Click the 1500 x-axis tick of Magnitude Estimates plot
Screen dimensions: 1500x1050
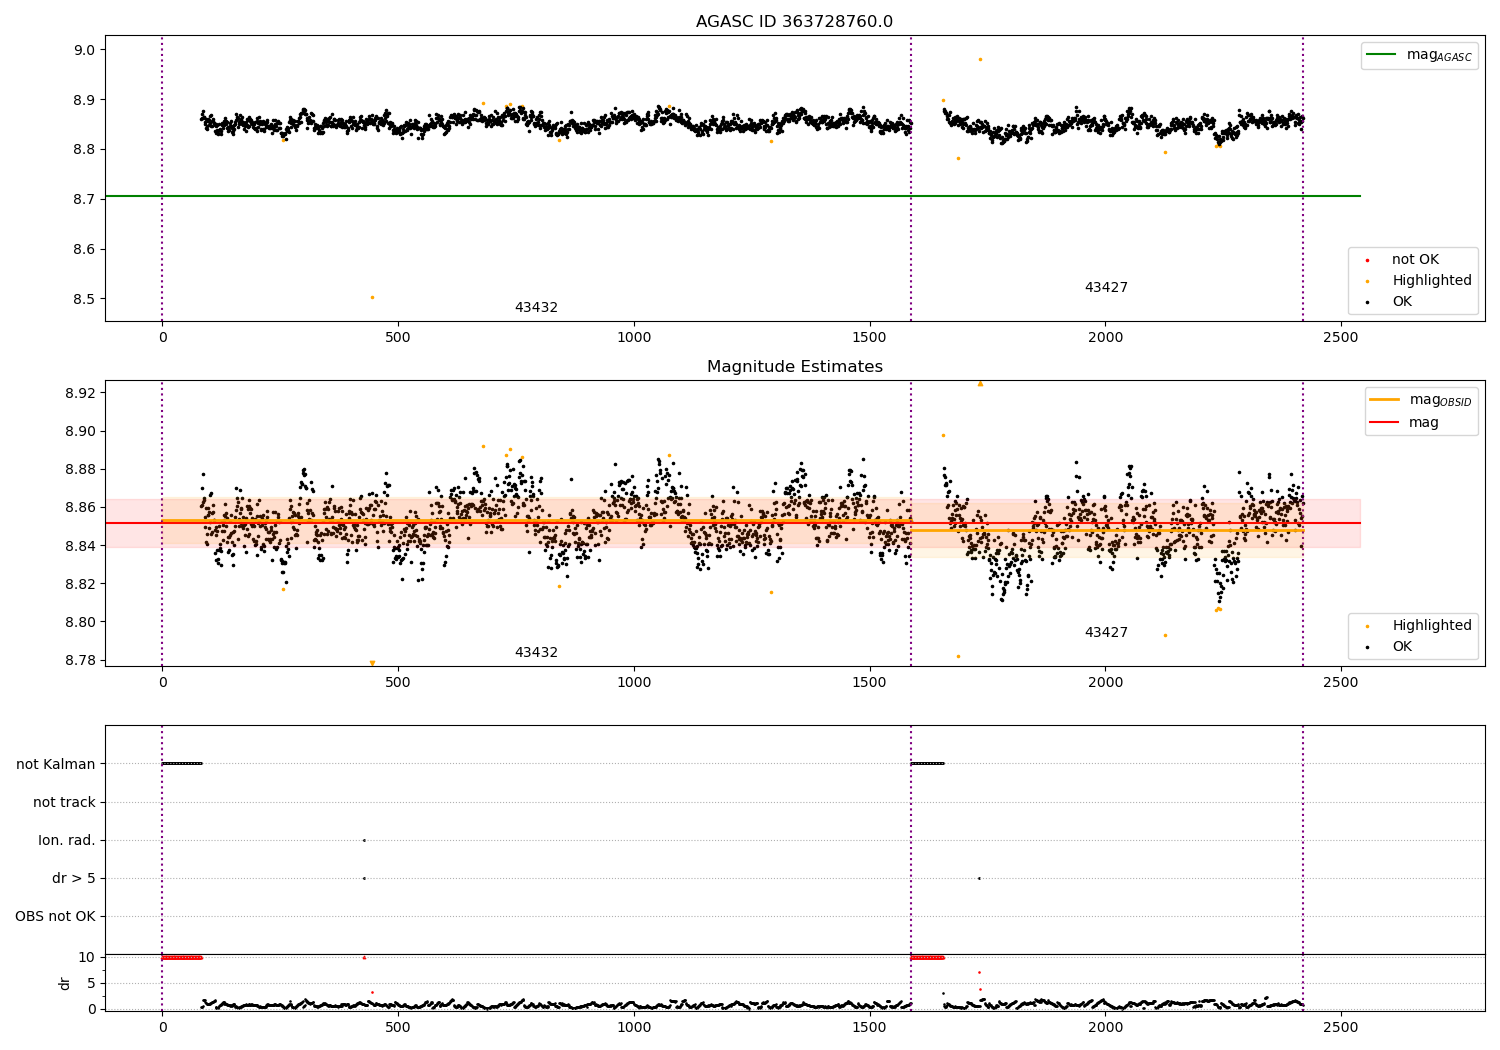[x=870, y=683]
